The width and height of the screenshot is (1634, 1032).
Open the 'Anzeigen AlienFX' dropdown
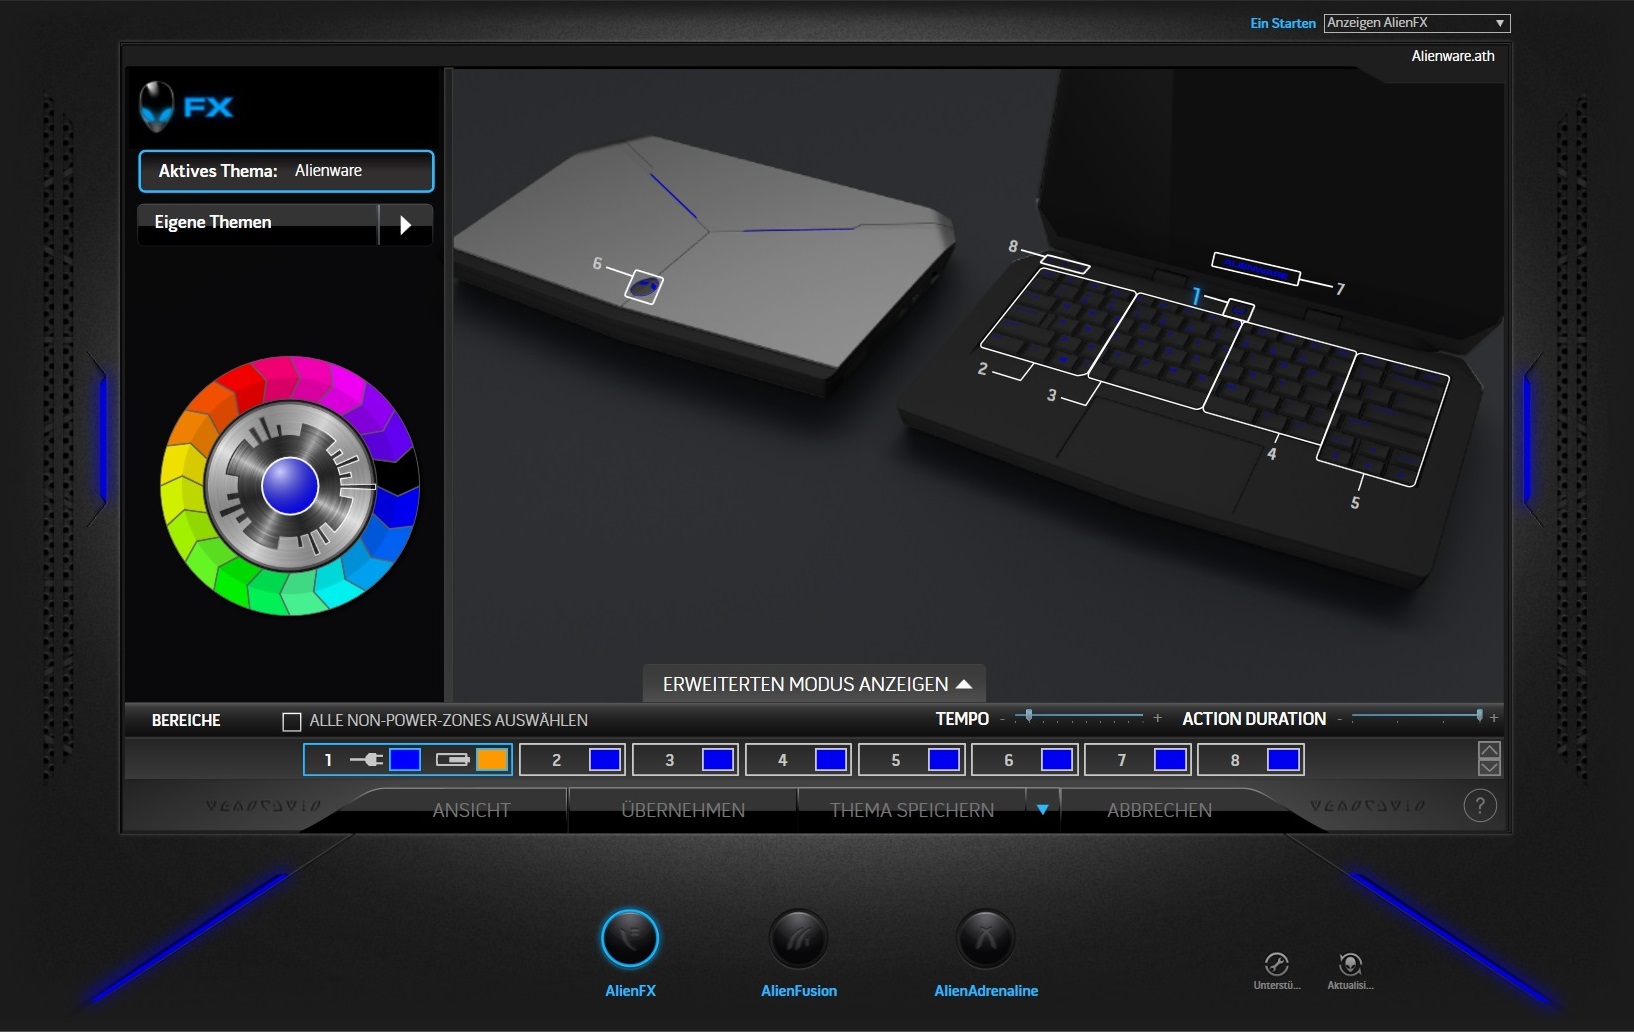[1416, 23]
